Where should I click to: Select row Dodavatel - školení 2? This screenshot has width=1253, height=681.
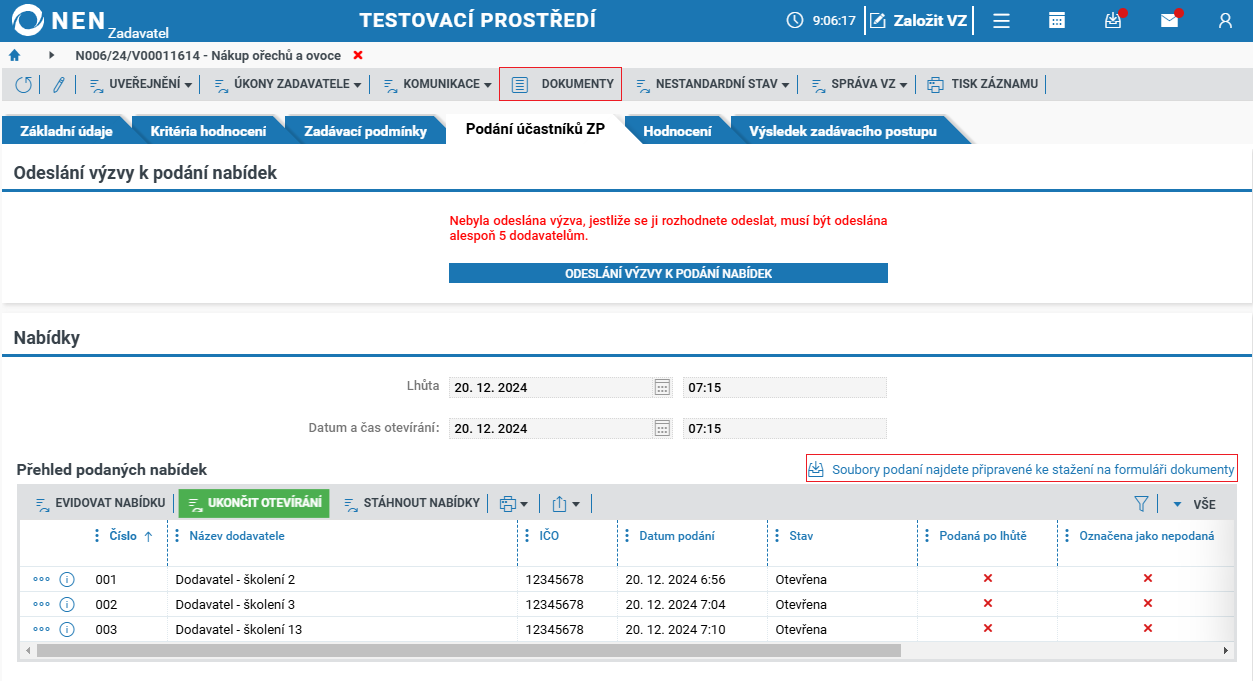626,579
